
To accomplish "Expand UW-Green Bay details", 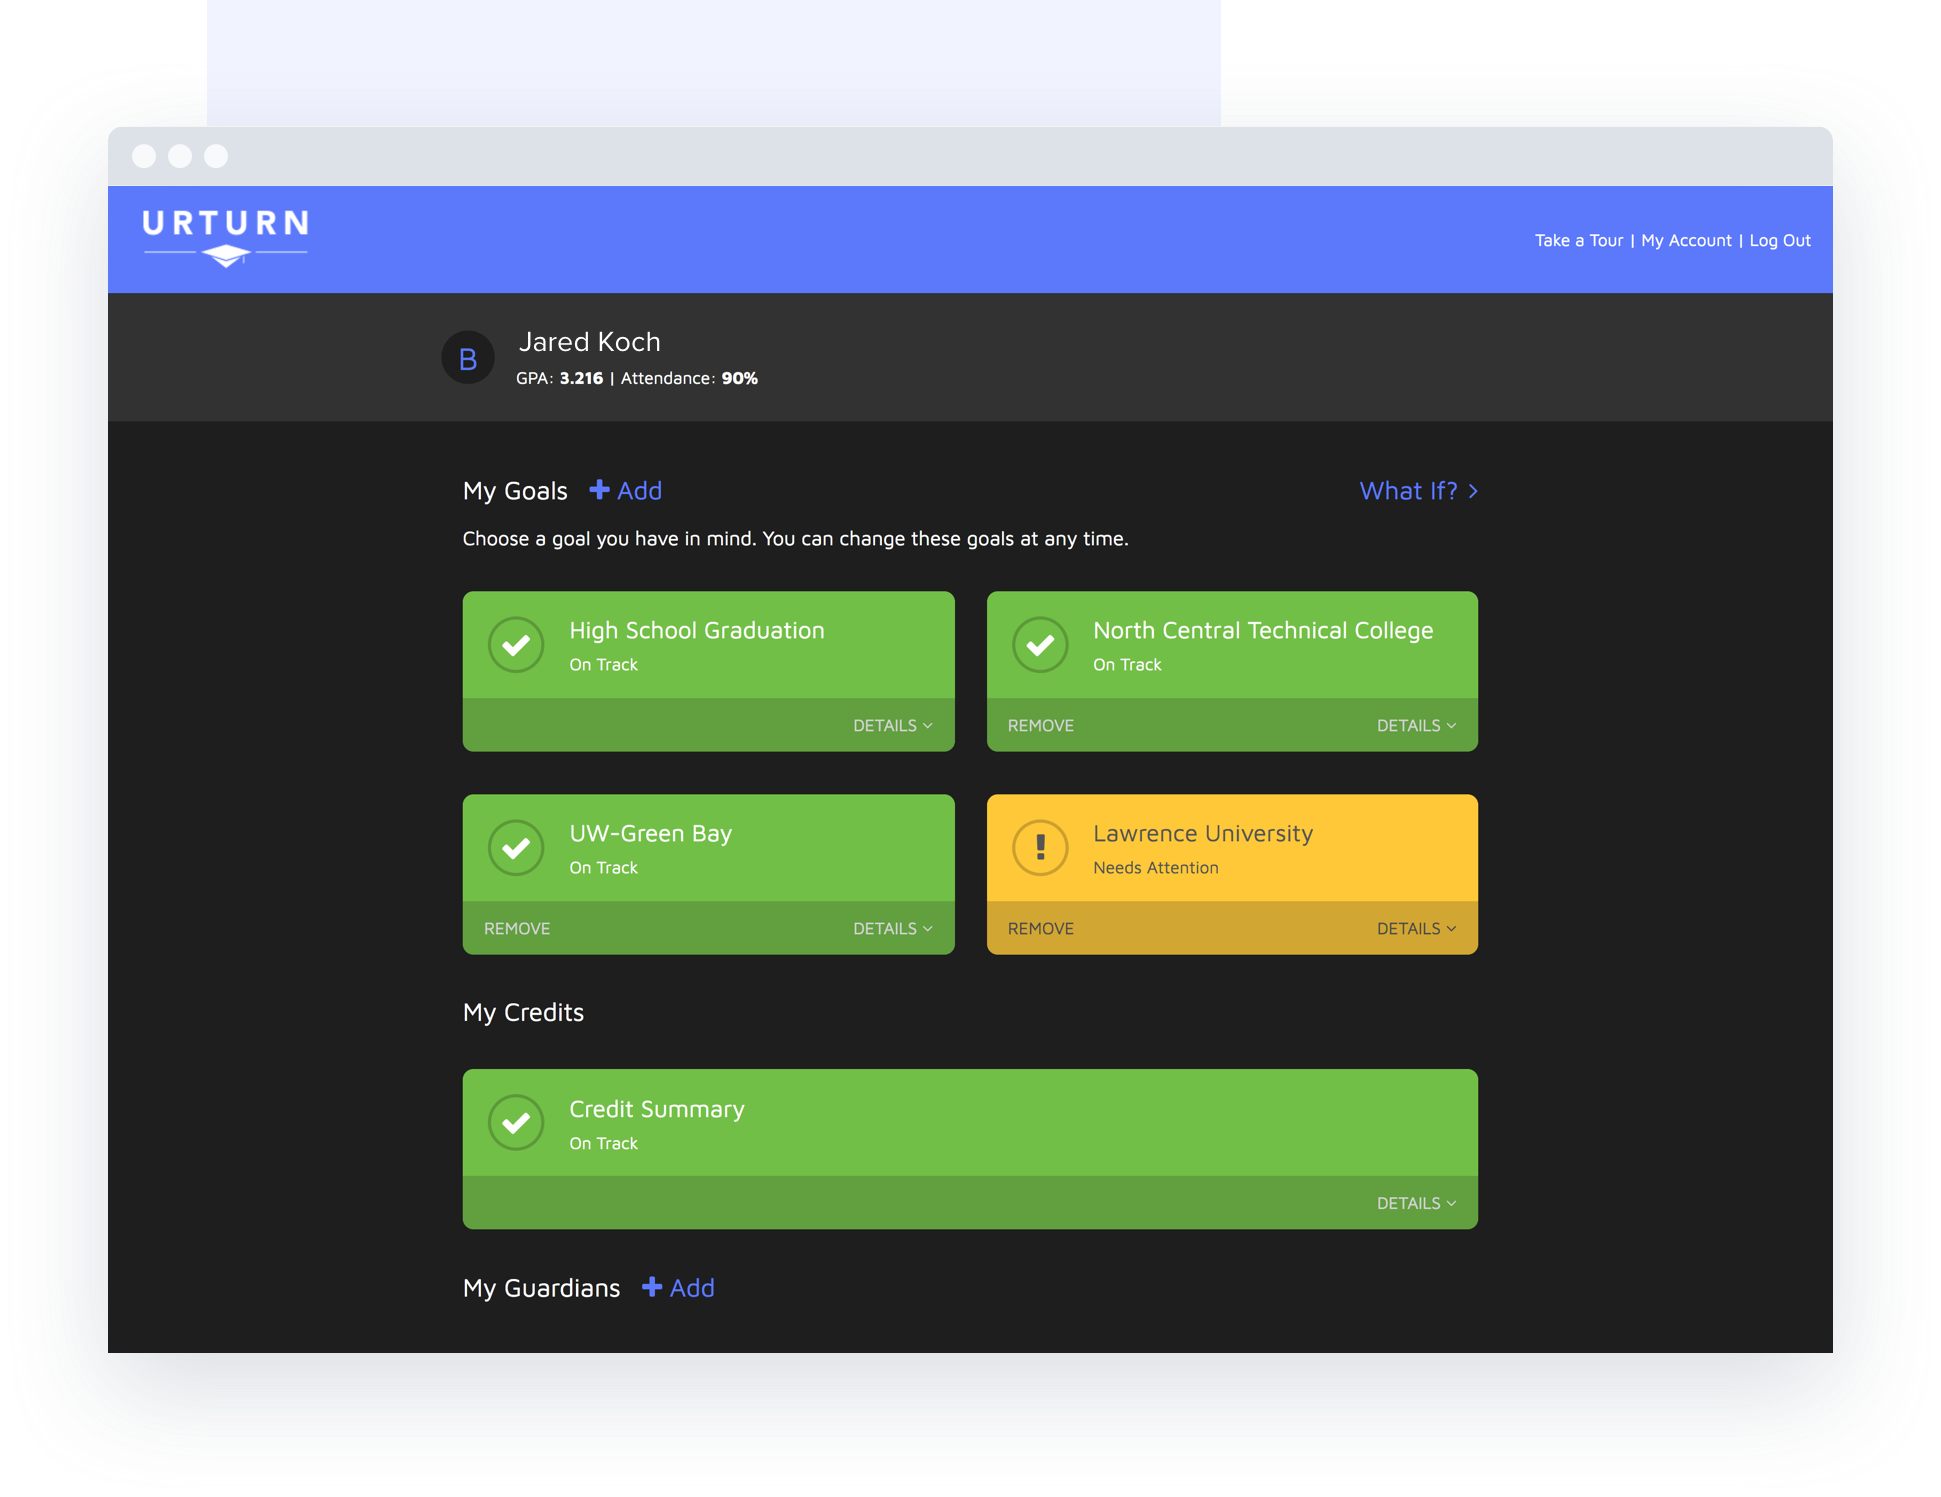I will click(892, 929).
